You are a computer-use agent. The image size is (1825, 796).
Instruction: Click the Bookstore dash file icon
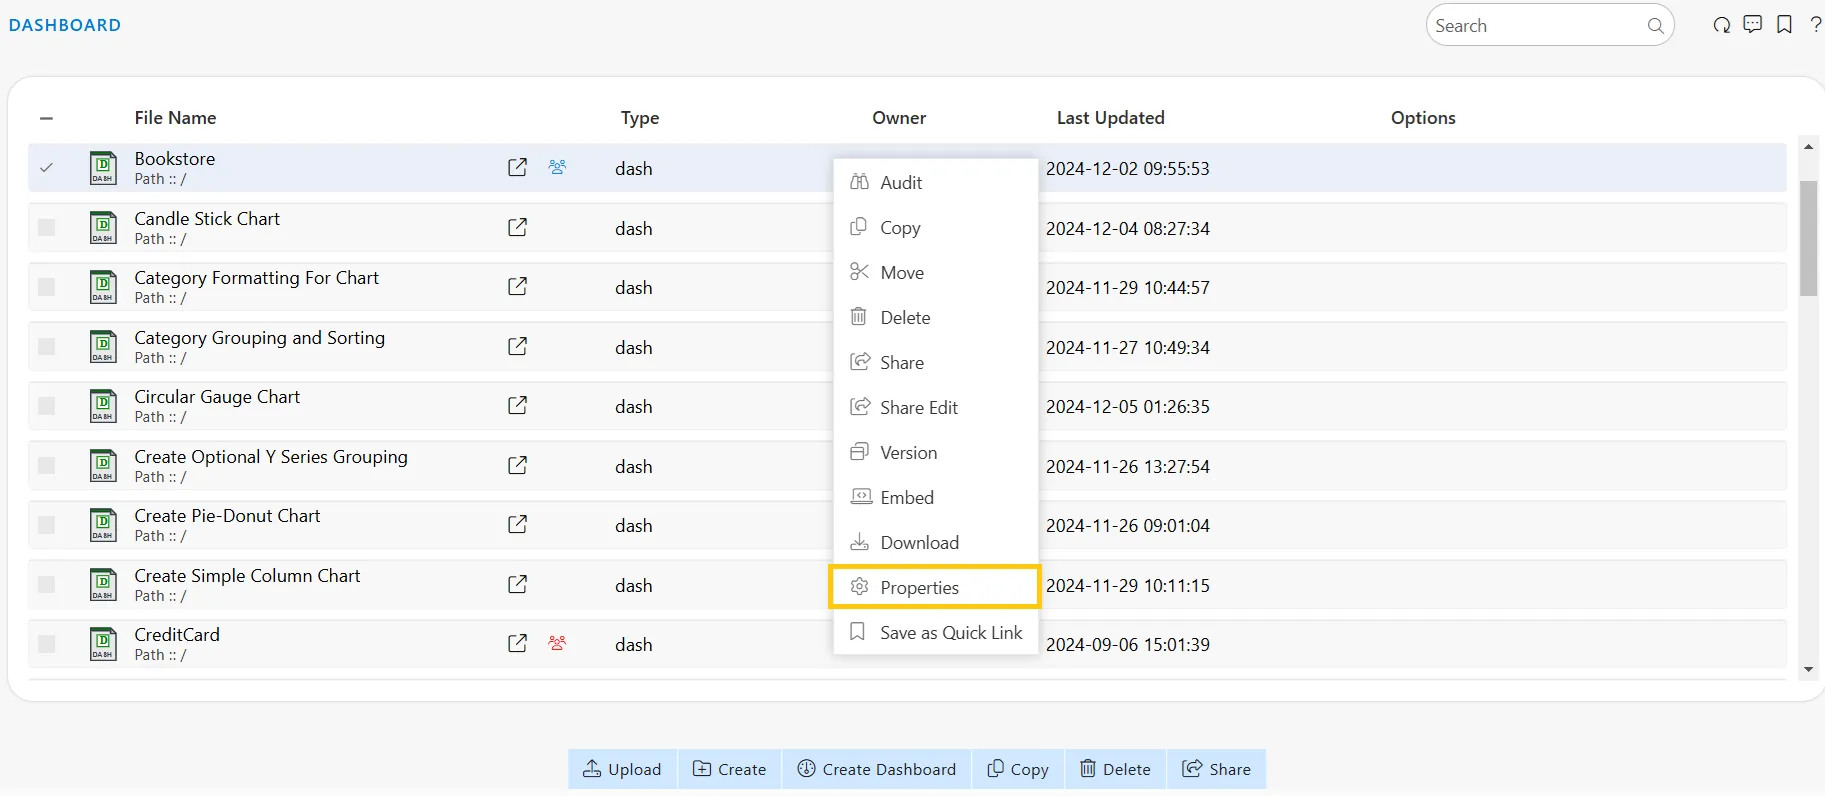[103, 168]
